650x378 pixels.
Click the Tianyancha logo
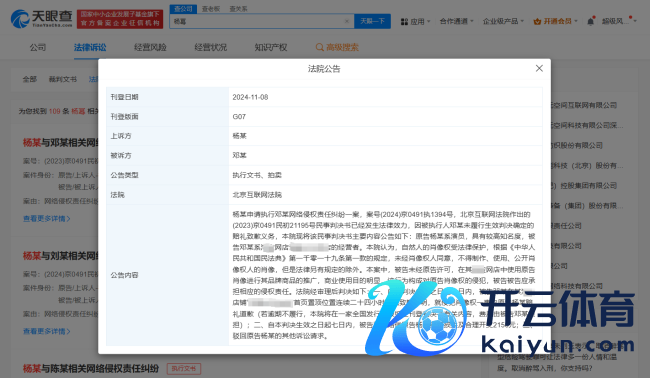pos(41,19)
